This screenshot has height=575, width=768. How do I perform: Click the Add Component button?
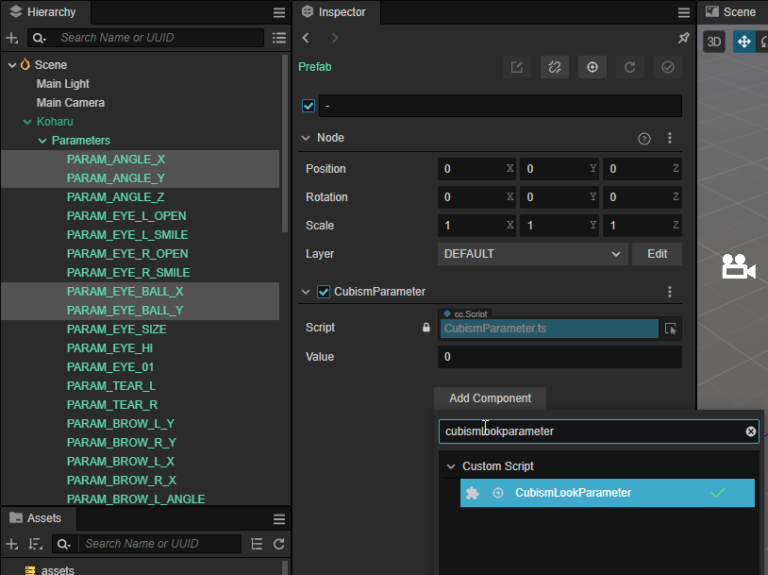pos(489,398)
